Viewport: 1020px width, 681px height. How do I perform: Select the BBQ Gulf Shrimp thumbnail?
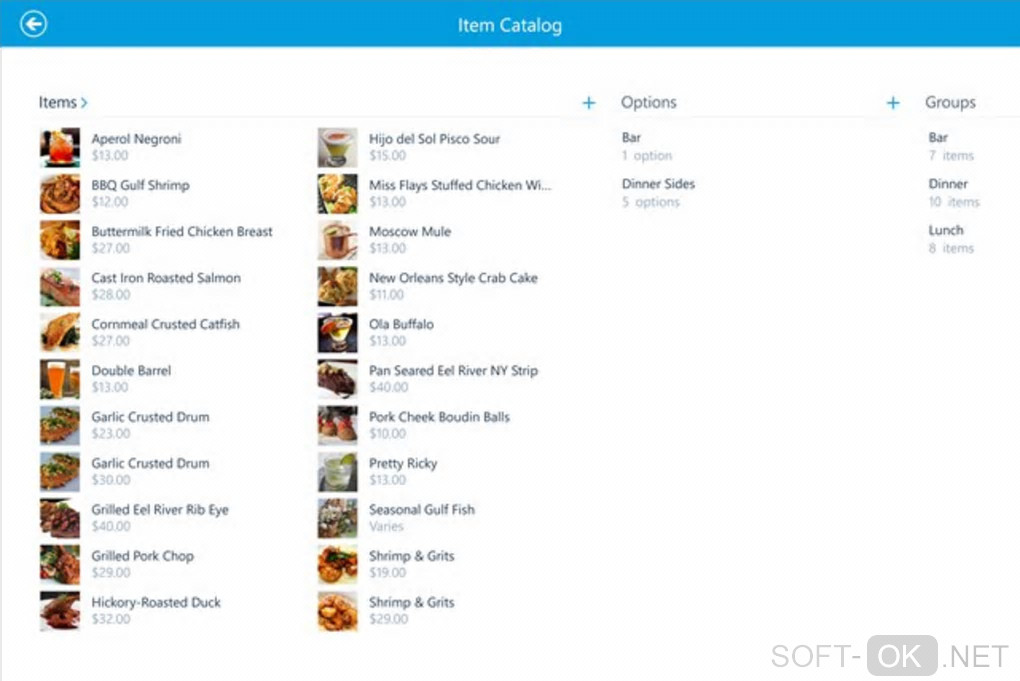(60, 193)
